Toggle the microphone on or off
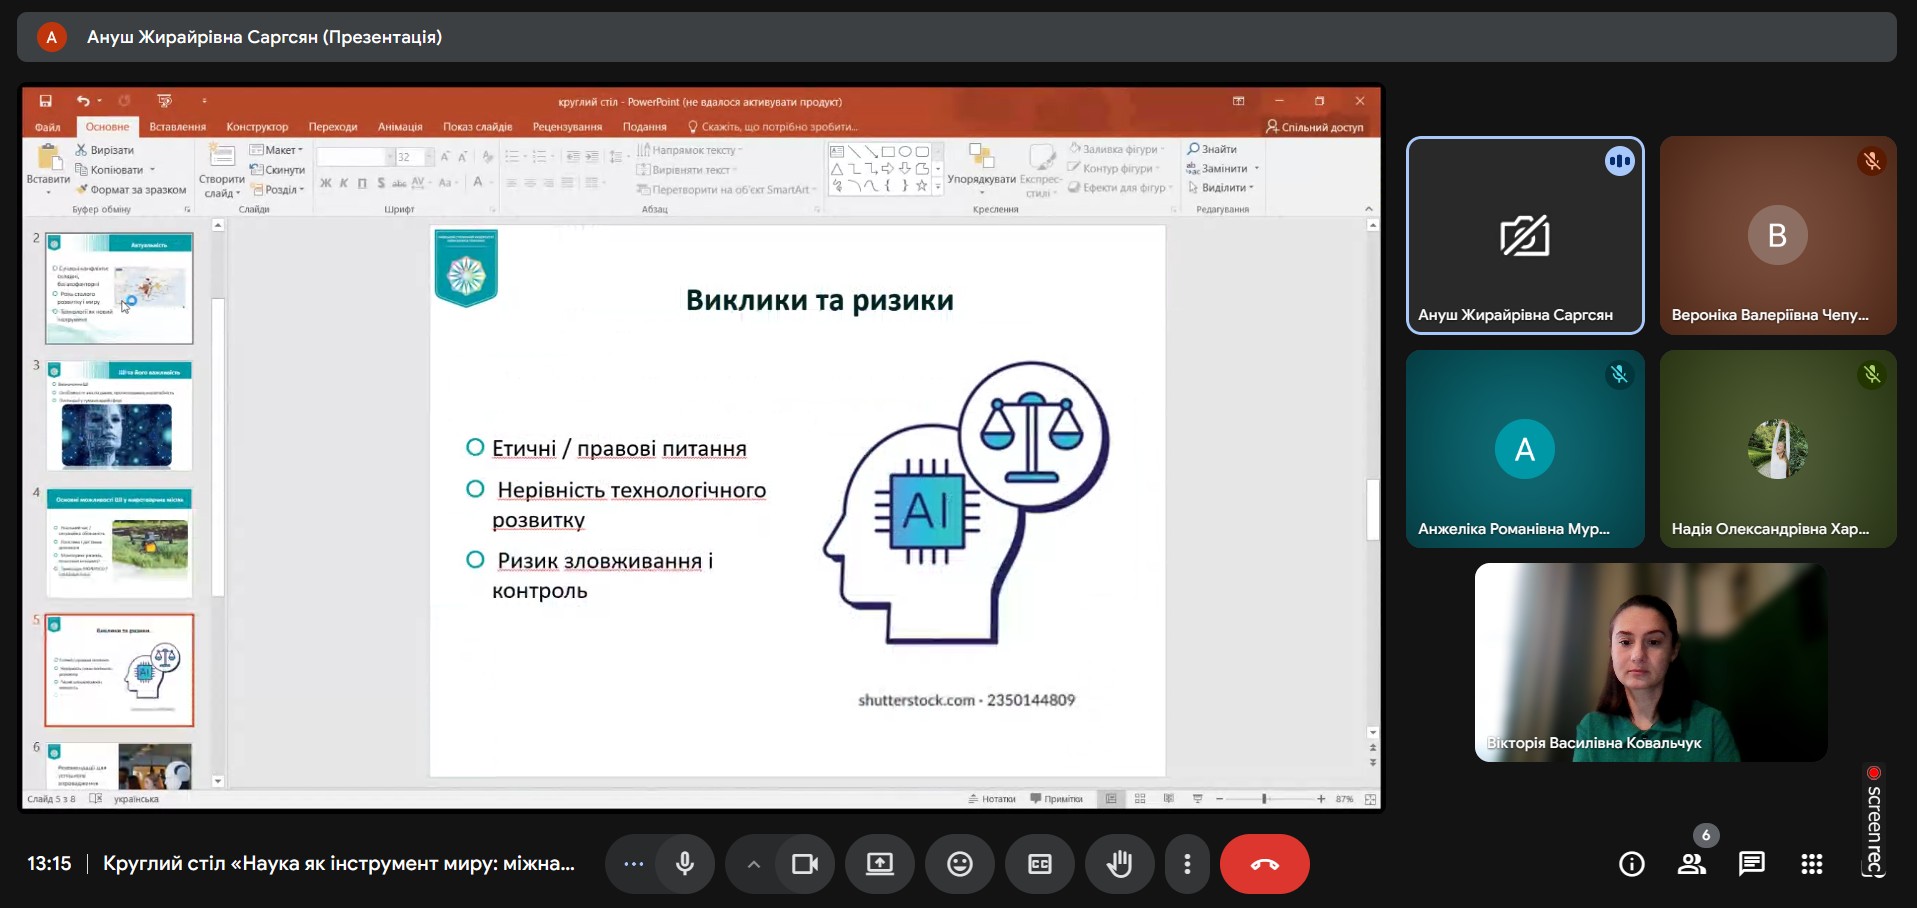Screen dimensions: 1917x908 [x=685, y=864]
